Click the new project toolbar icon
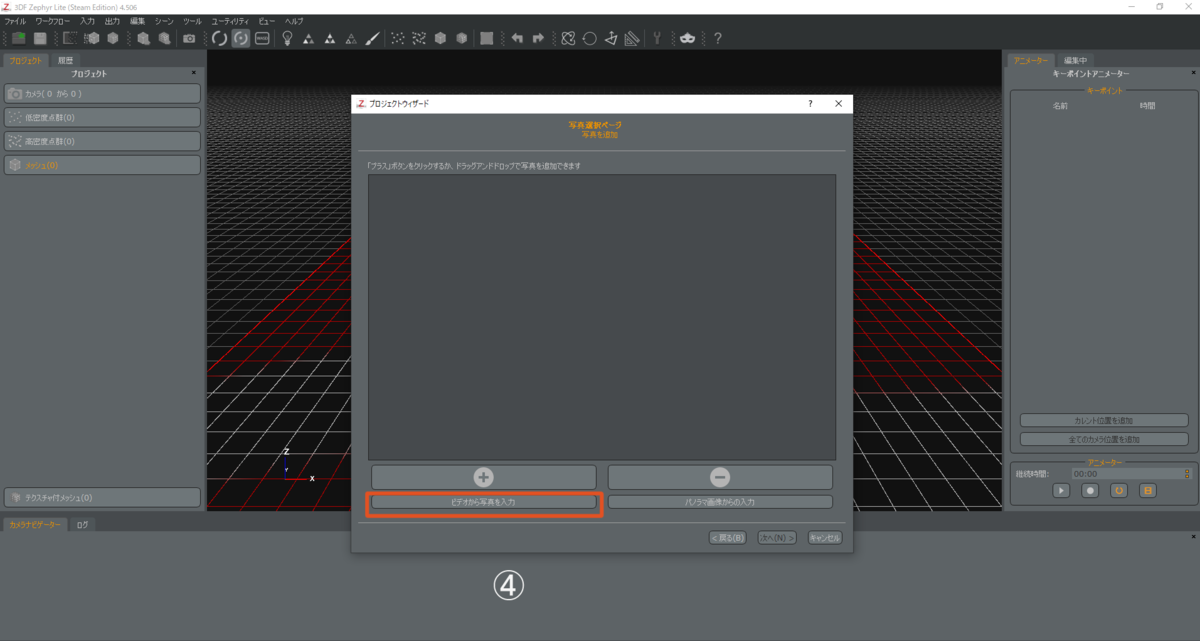The width and height of the screenshot is (1200, 641). point(19,38)
